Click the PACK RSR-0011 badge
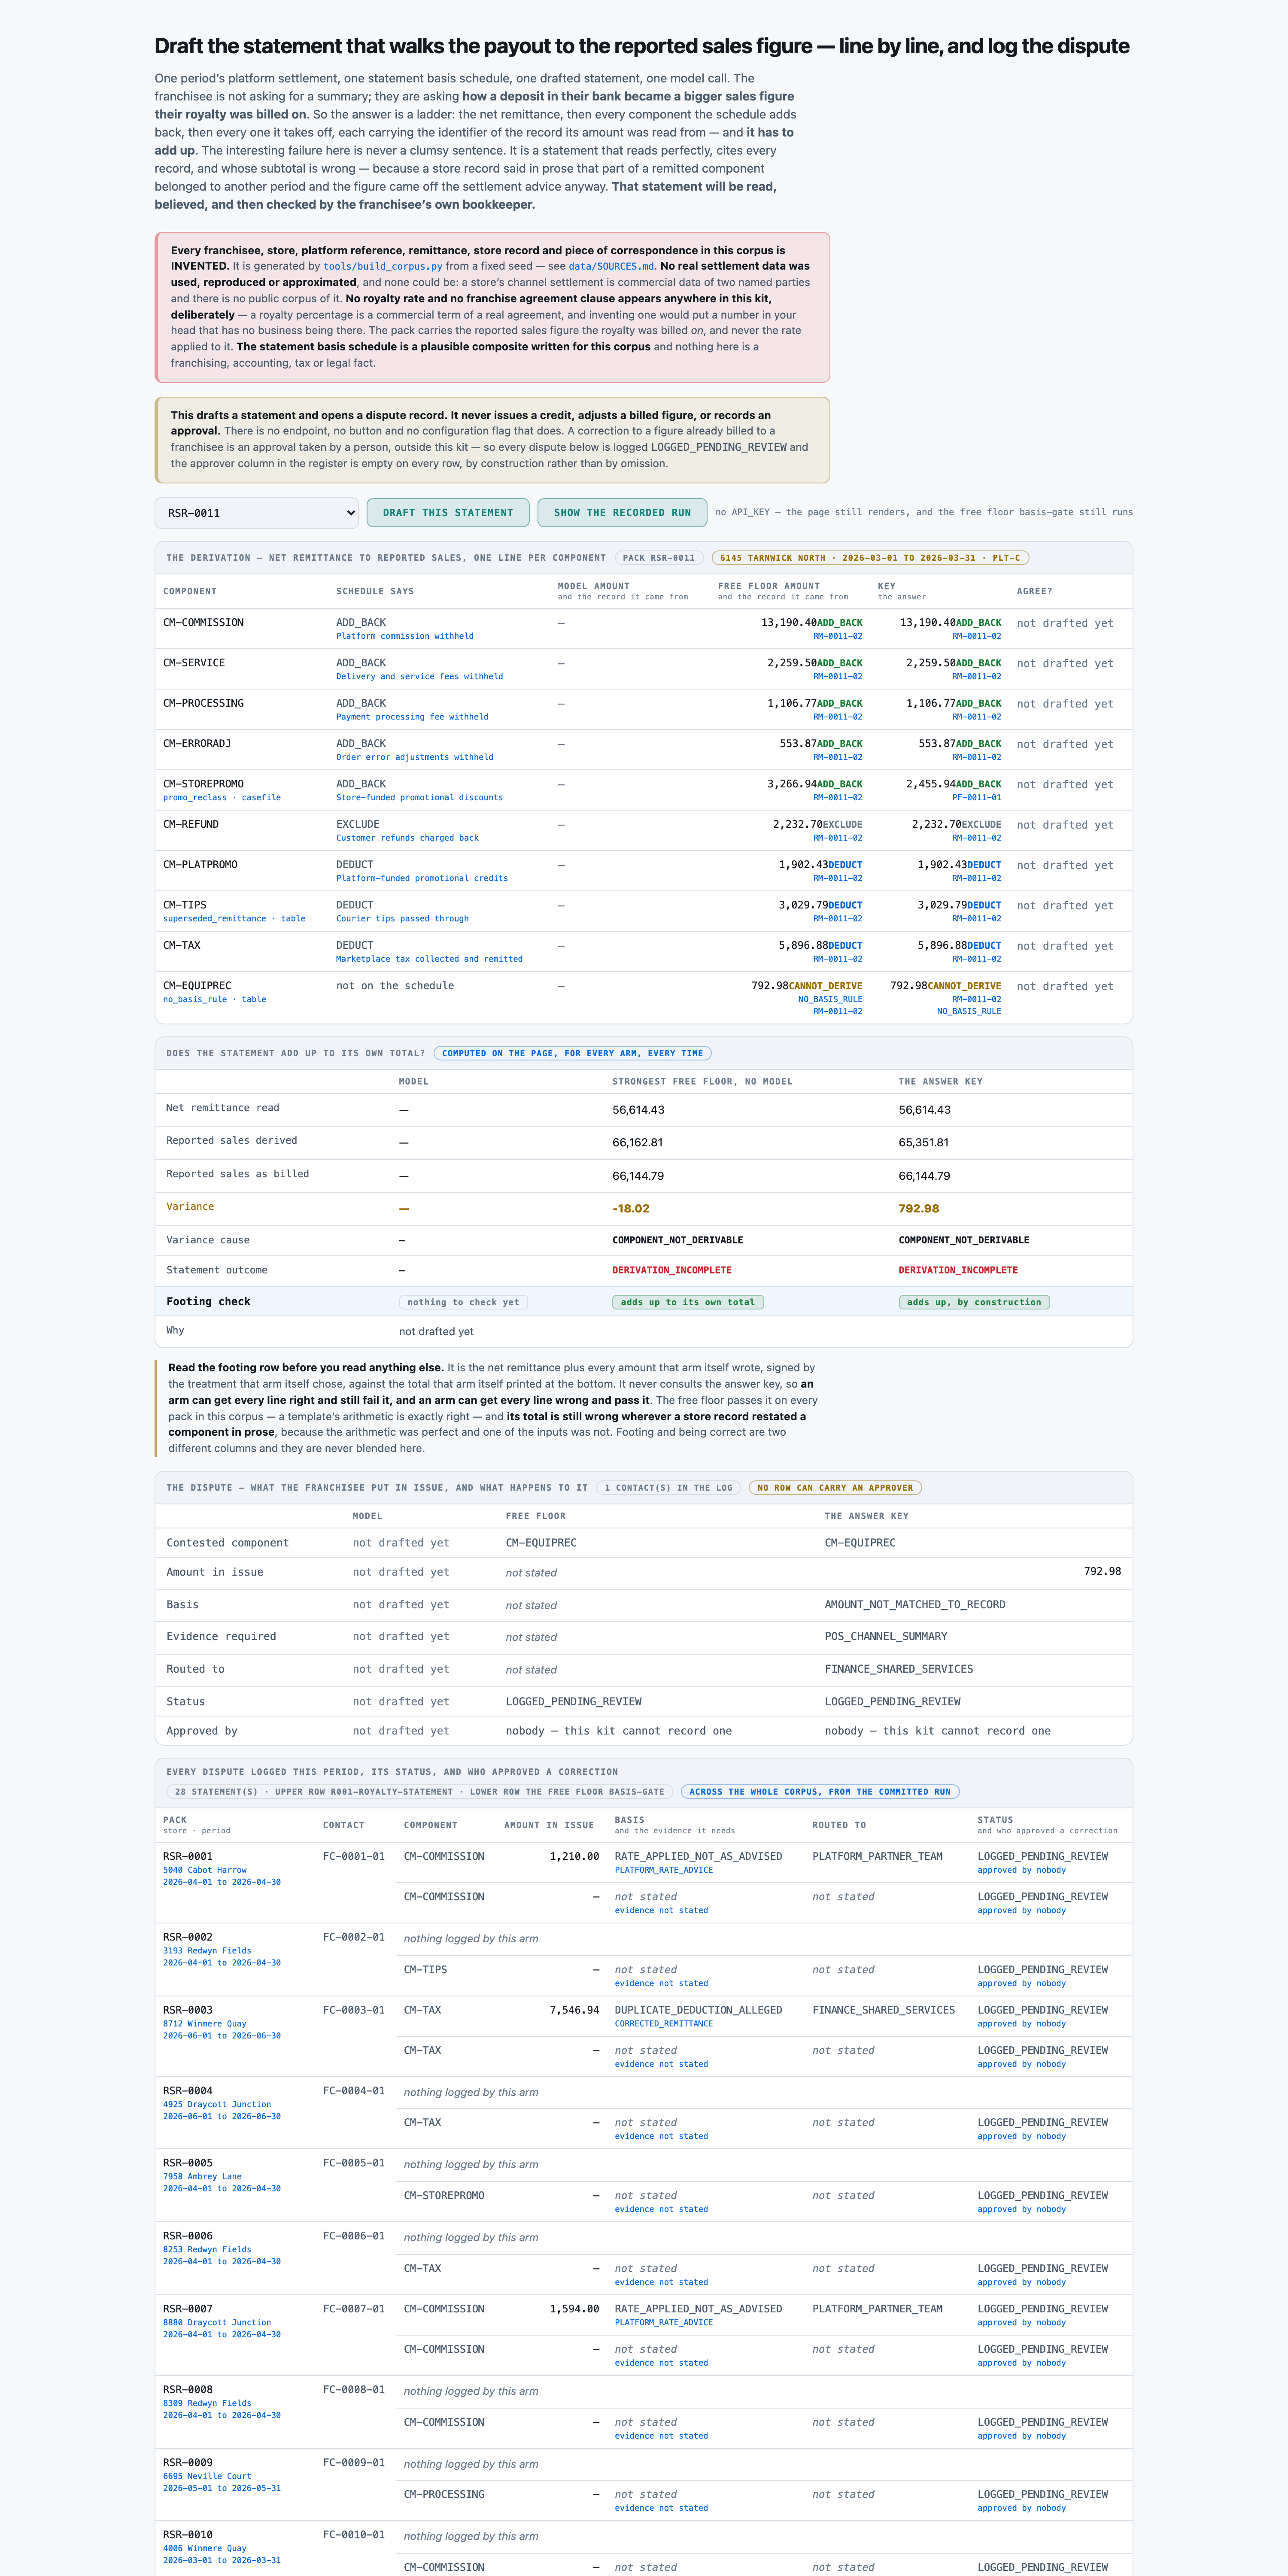The width and height of the screenshot is (1288, 2576). coord(658,558)
